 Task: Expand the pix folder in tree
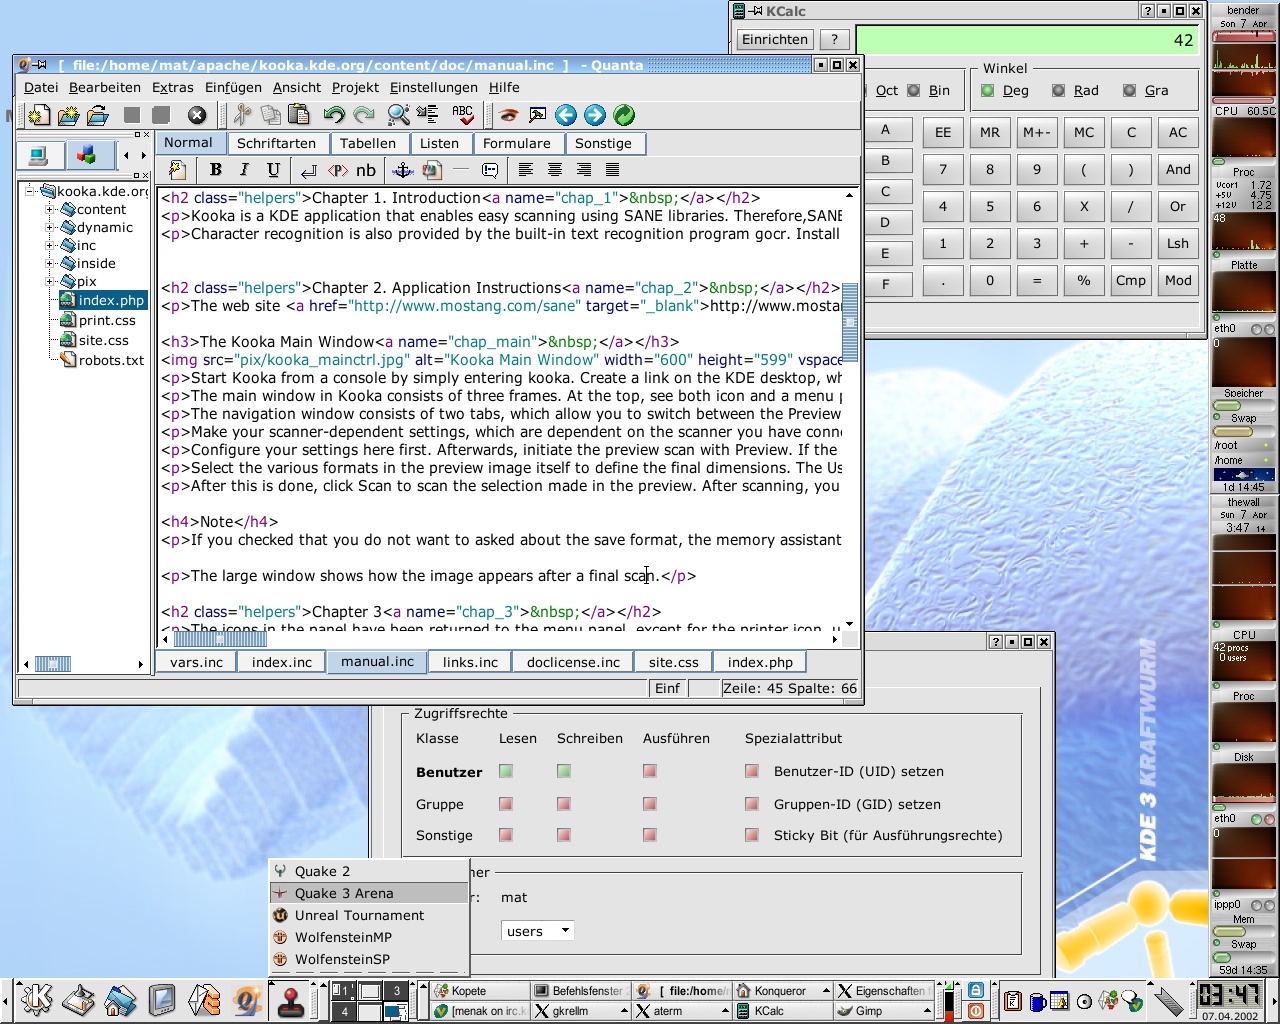[x=50, y=282]
